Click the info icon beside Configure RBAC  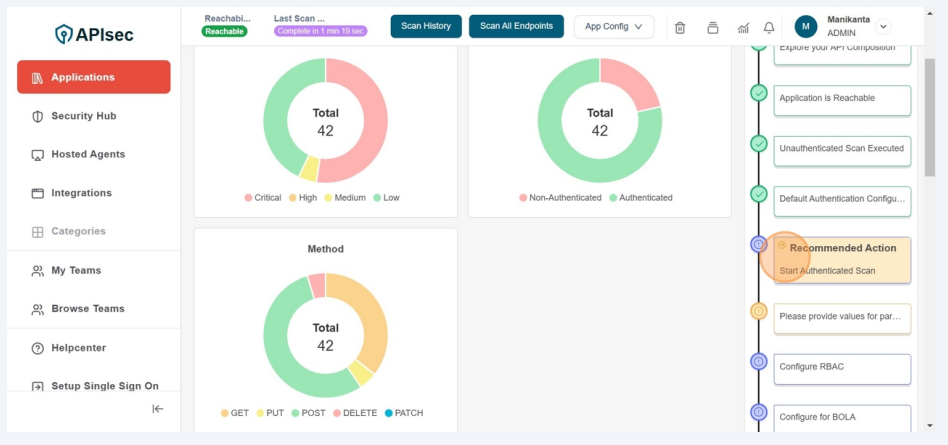[759, 361]
